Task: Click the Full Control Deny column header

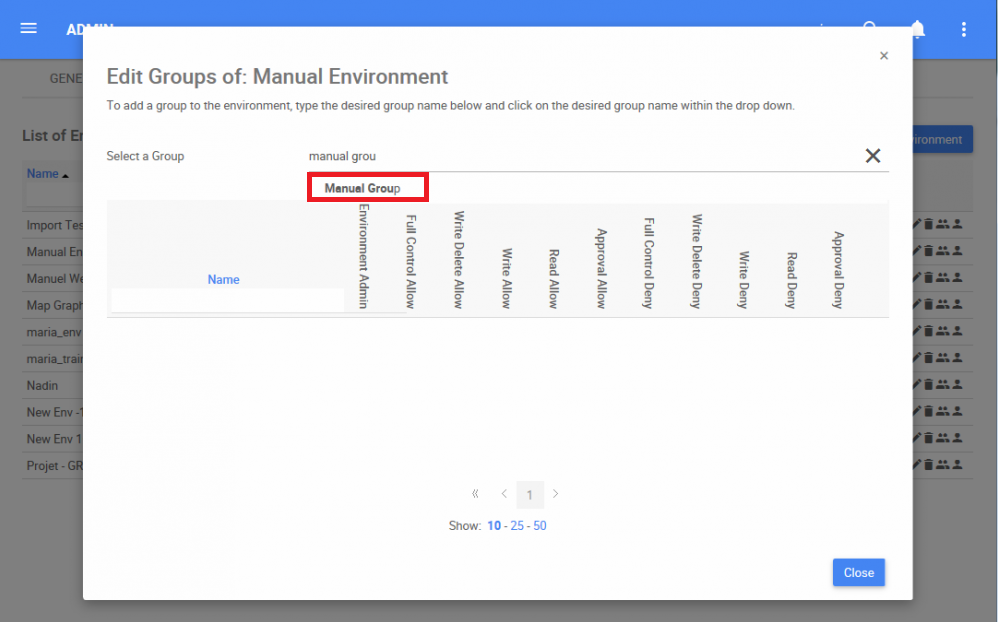Action: pyautogui.click(x=649, y=263)
